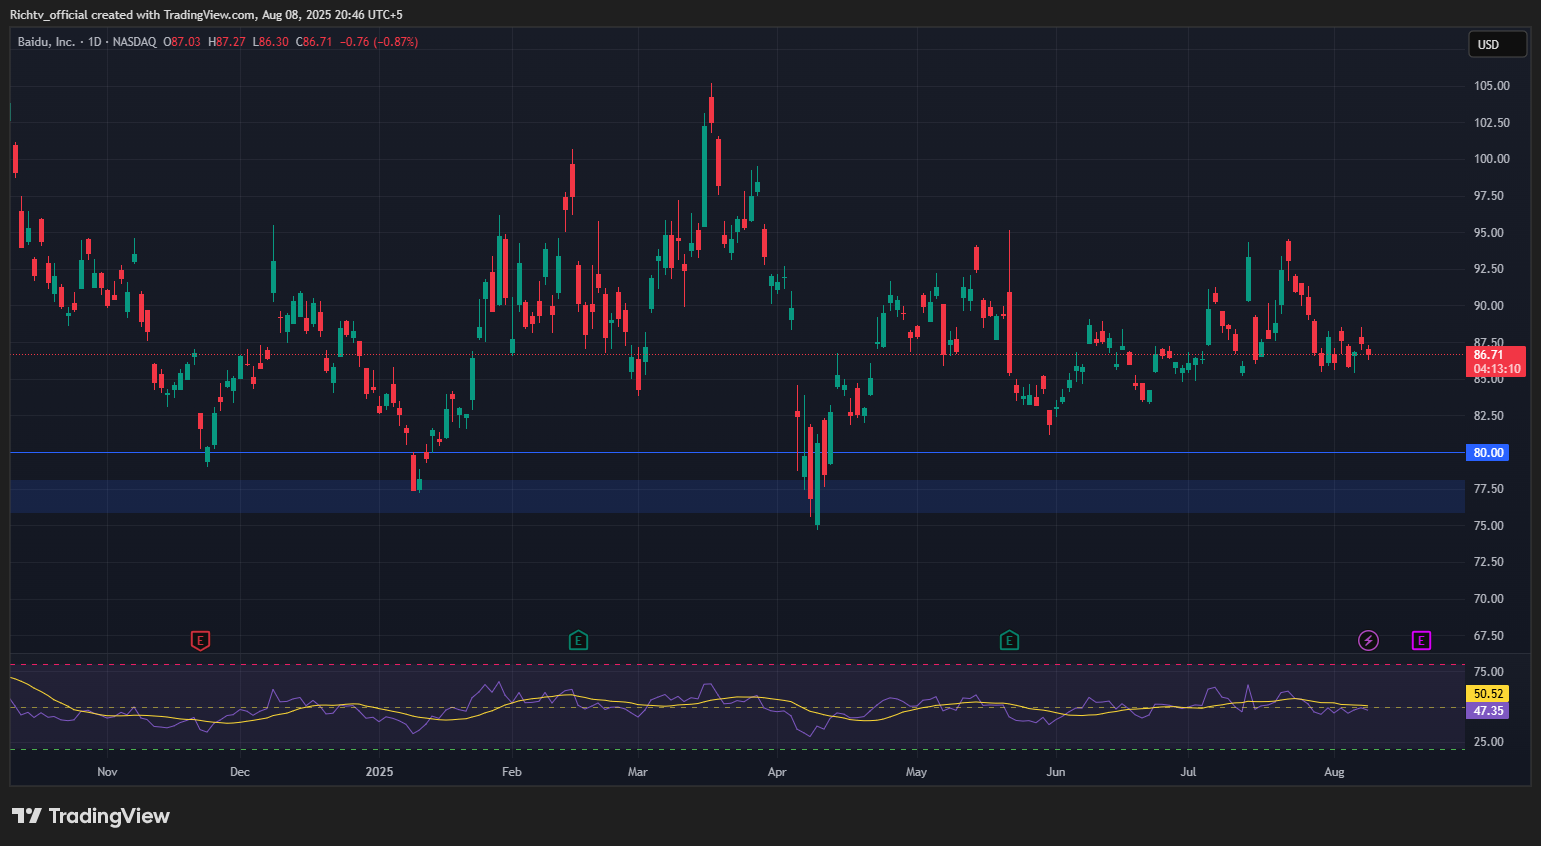The height and width of the screenshot is (846, 1541).
Task: Select the blue 80.00 price label
Action: click(1488, 453)
